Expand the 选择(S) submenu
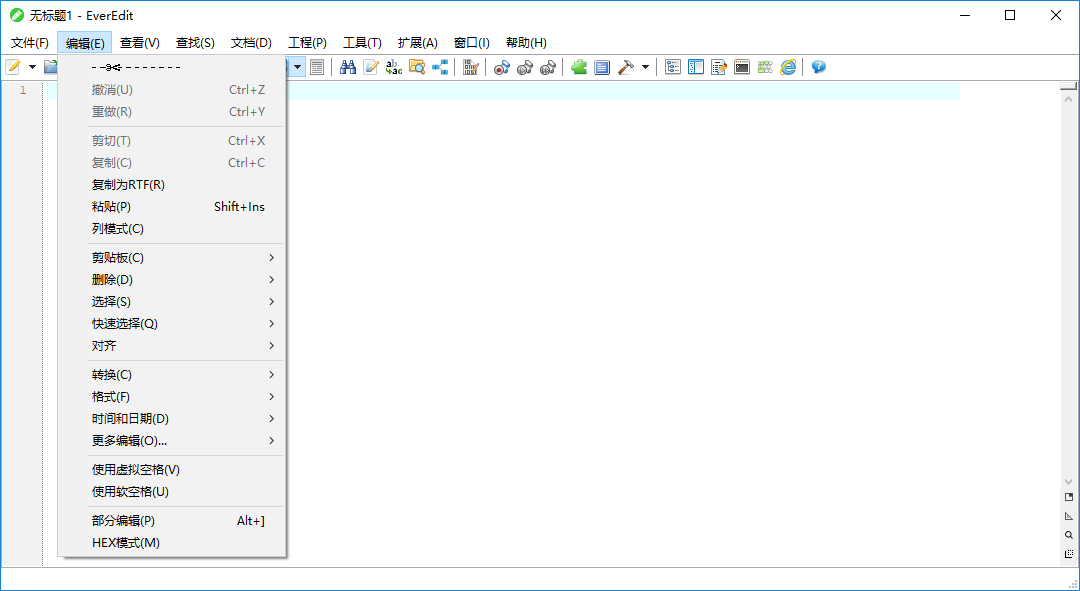 [x=172, y=302]
